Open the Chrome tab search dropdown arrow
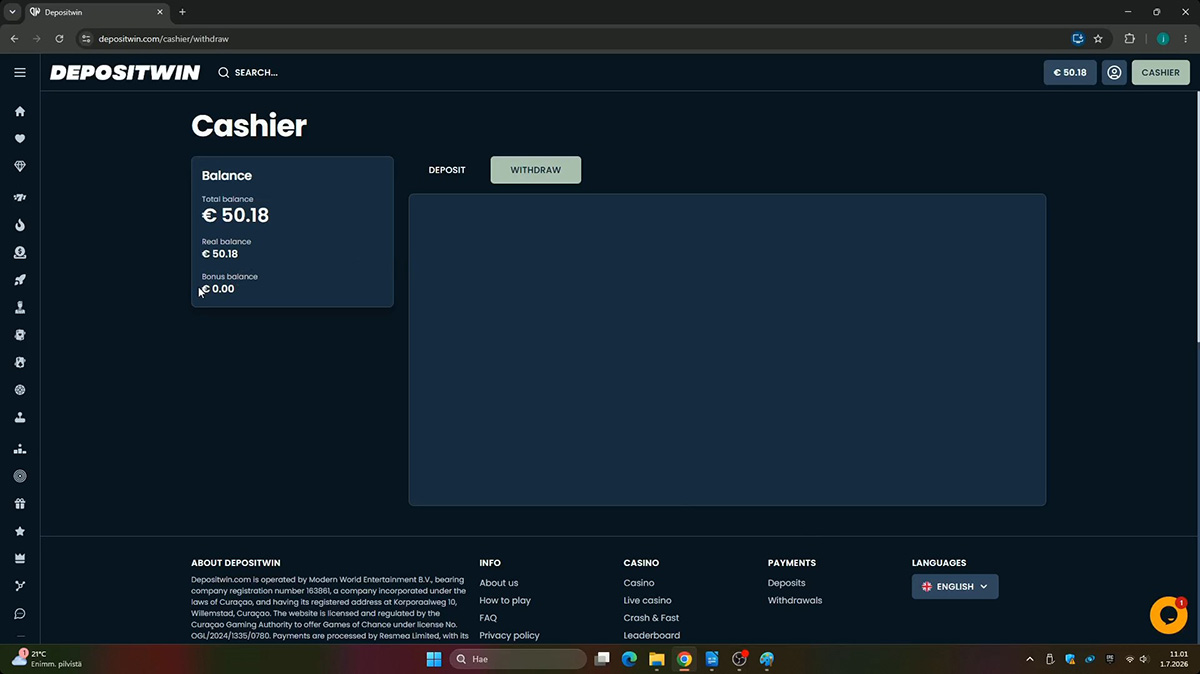Image resolution: width=1200 pixels, height=674 pixels. [10, 12]
